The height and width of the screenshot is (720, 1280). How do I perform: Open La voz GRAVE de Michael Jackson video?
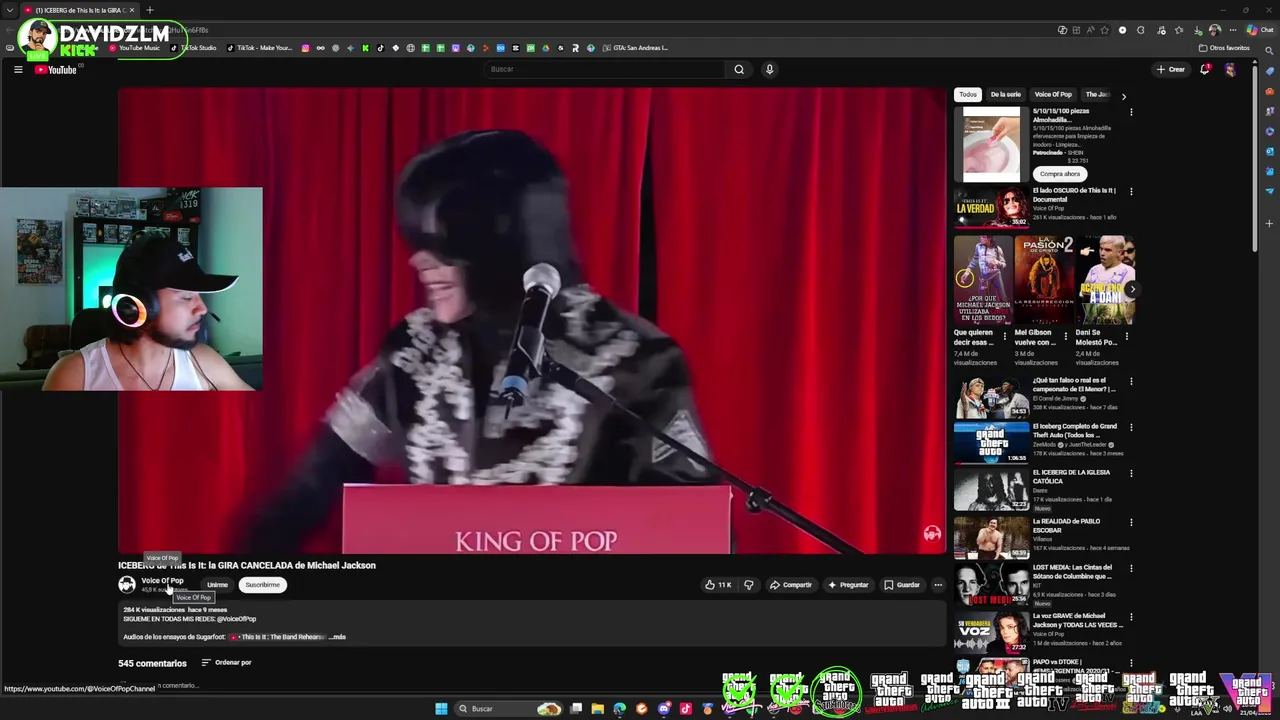pos(991,632)
